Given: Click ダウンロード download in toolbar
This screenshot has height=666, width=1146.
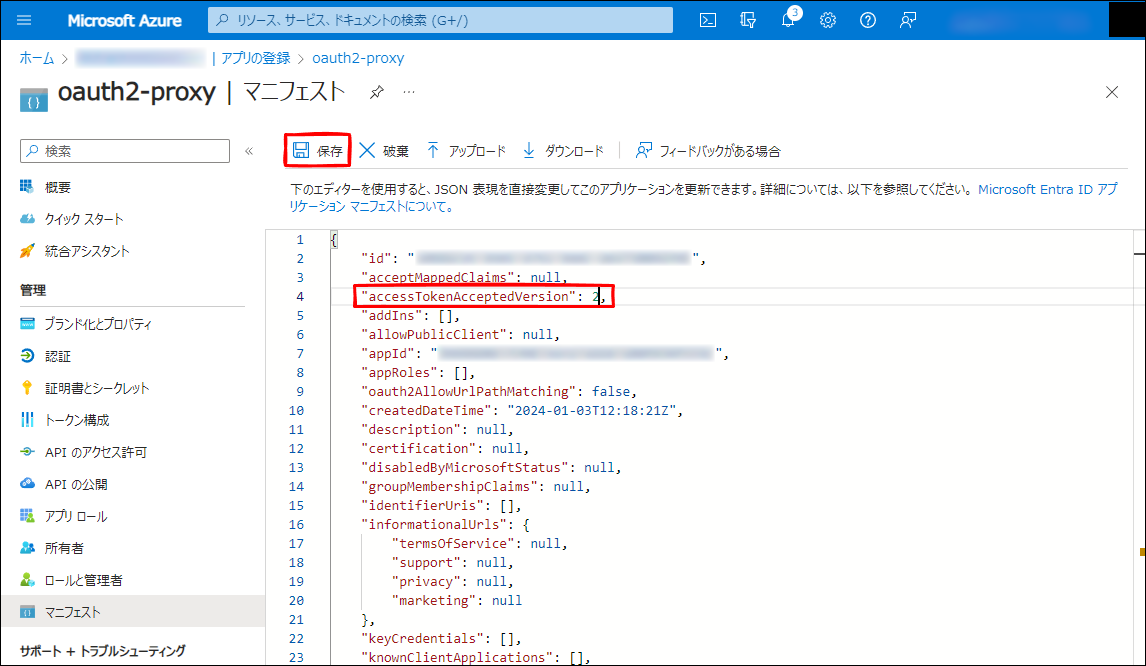Looking at the screenshot, I should coord(563,151).
